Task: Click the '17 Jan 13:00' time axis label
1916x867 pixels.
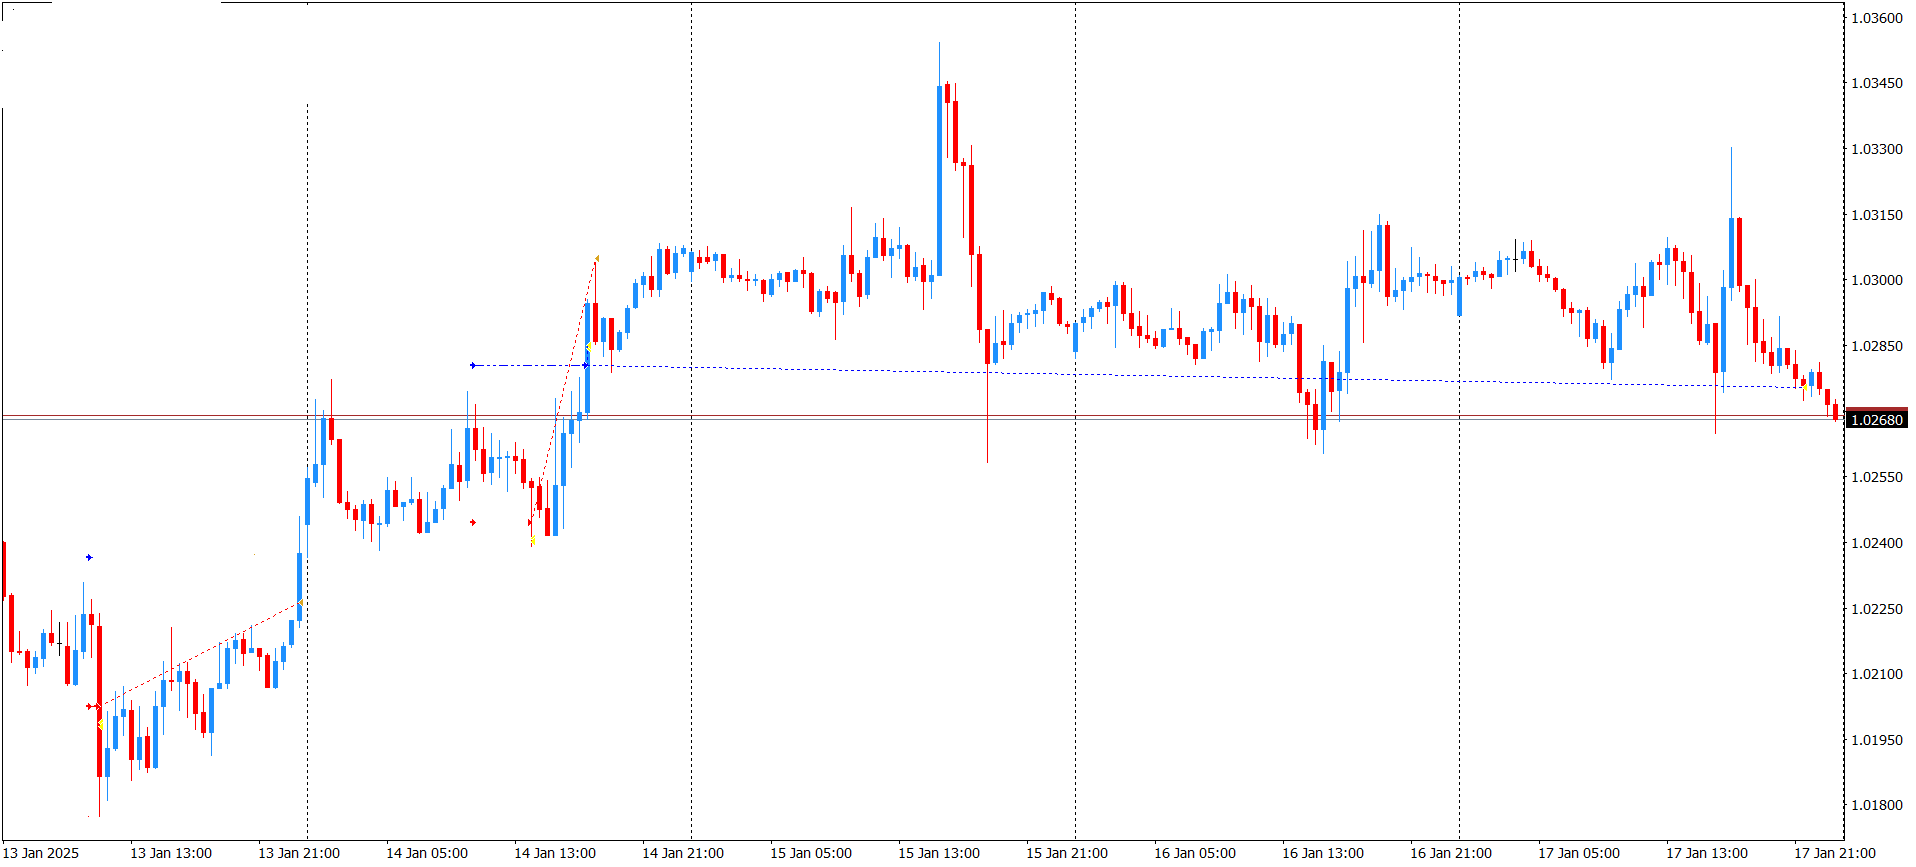Action: pyautogui.click(x=1707, y=853)
